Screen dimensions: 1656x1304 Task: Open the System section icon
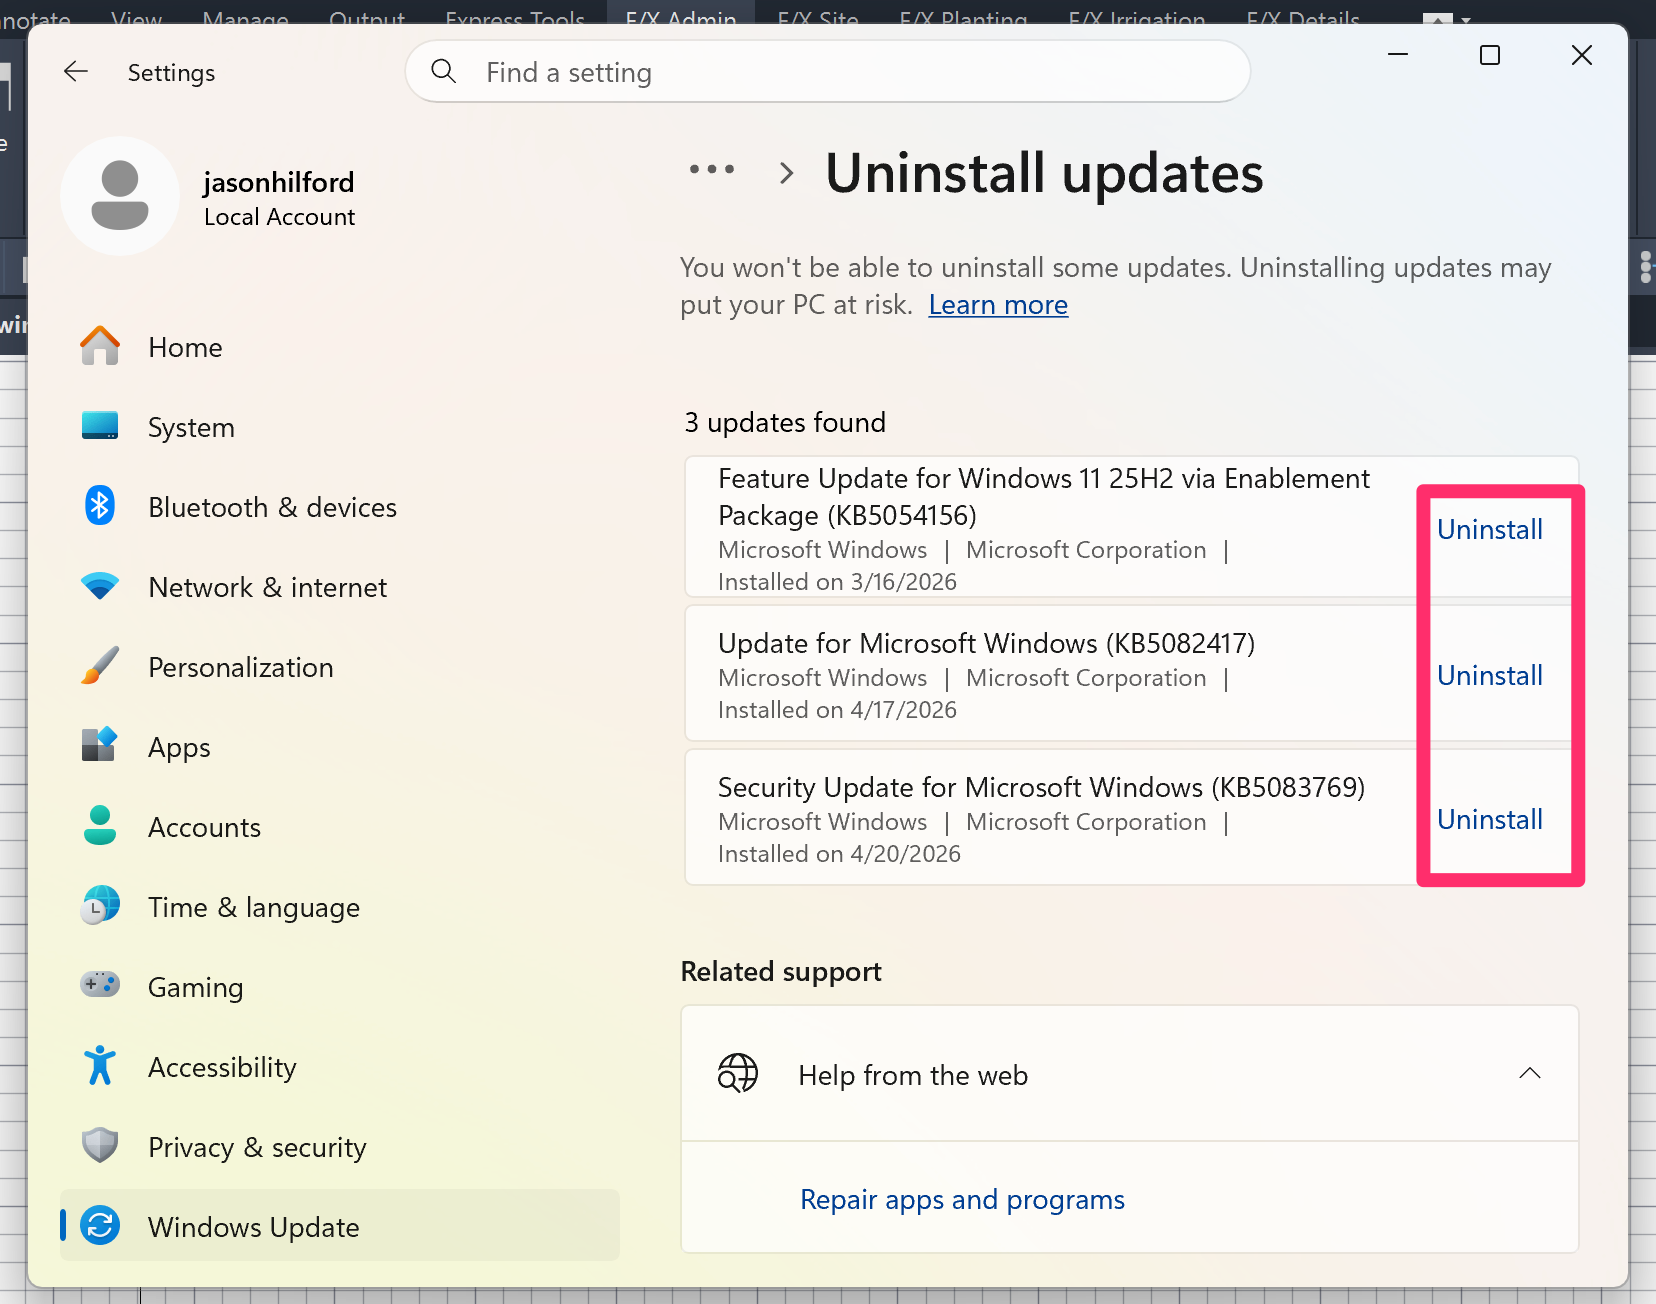99,426
